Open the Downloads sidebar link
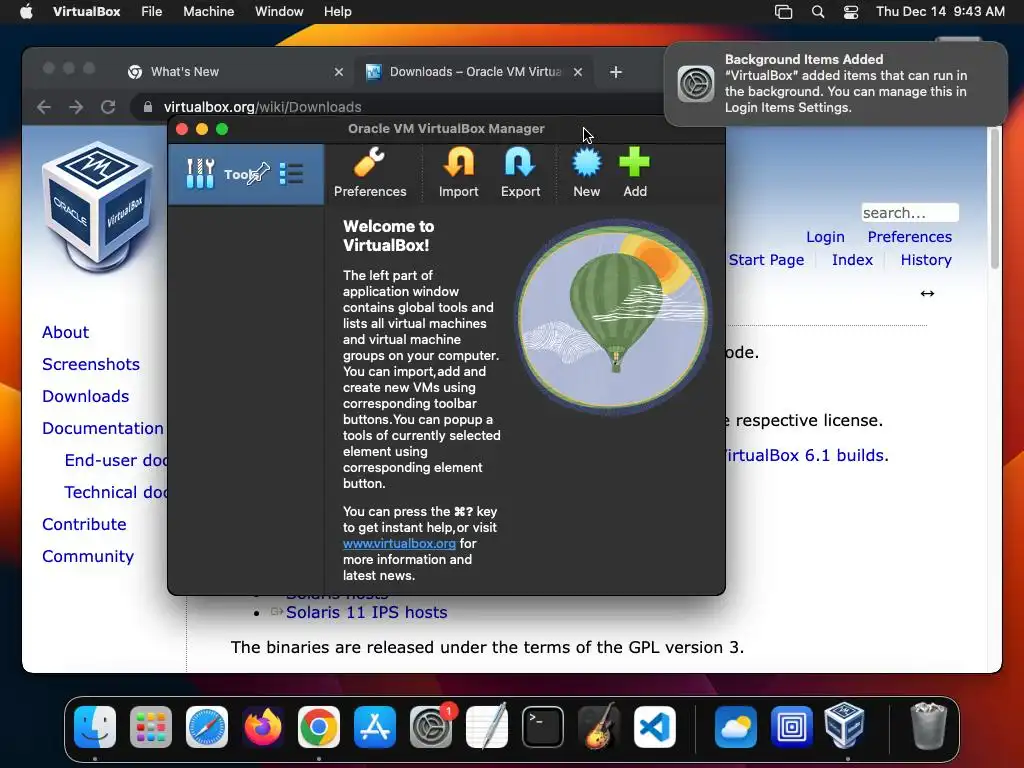Screen dimensions: 1024x768 coord(86,396)
